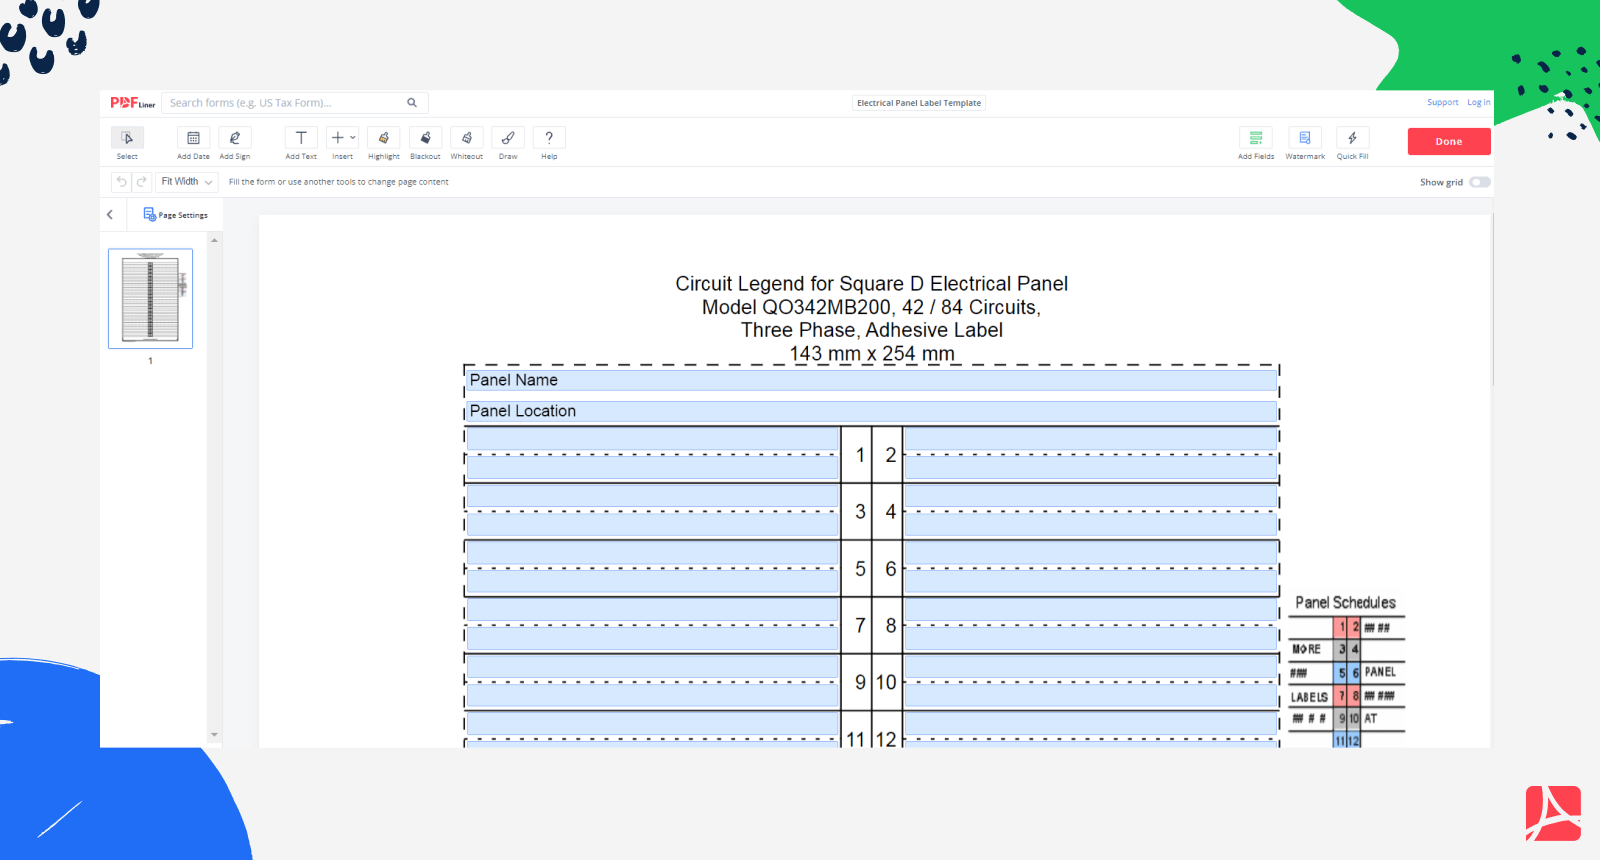Activate the Highlight tool
Screen dimensions: 1600x860
pyautogui.click(x=384, y=139)
